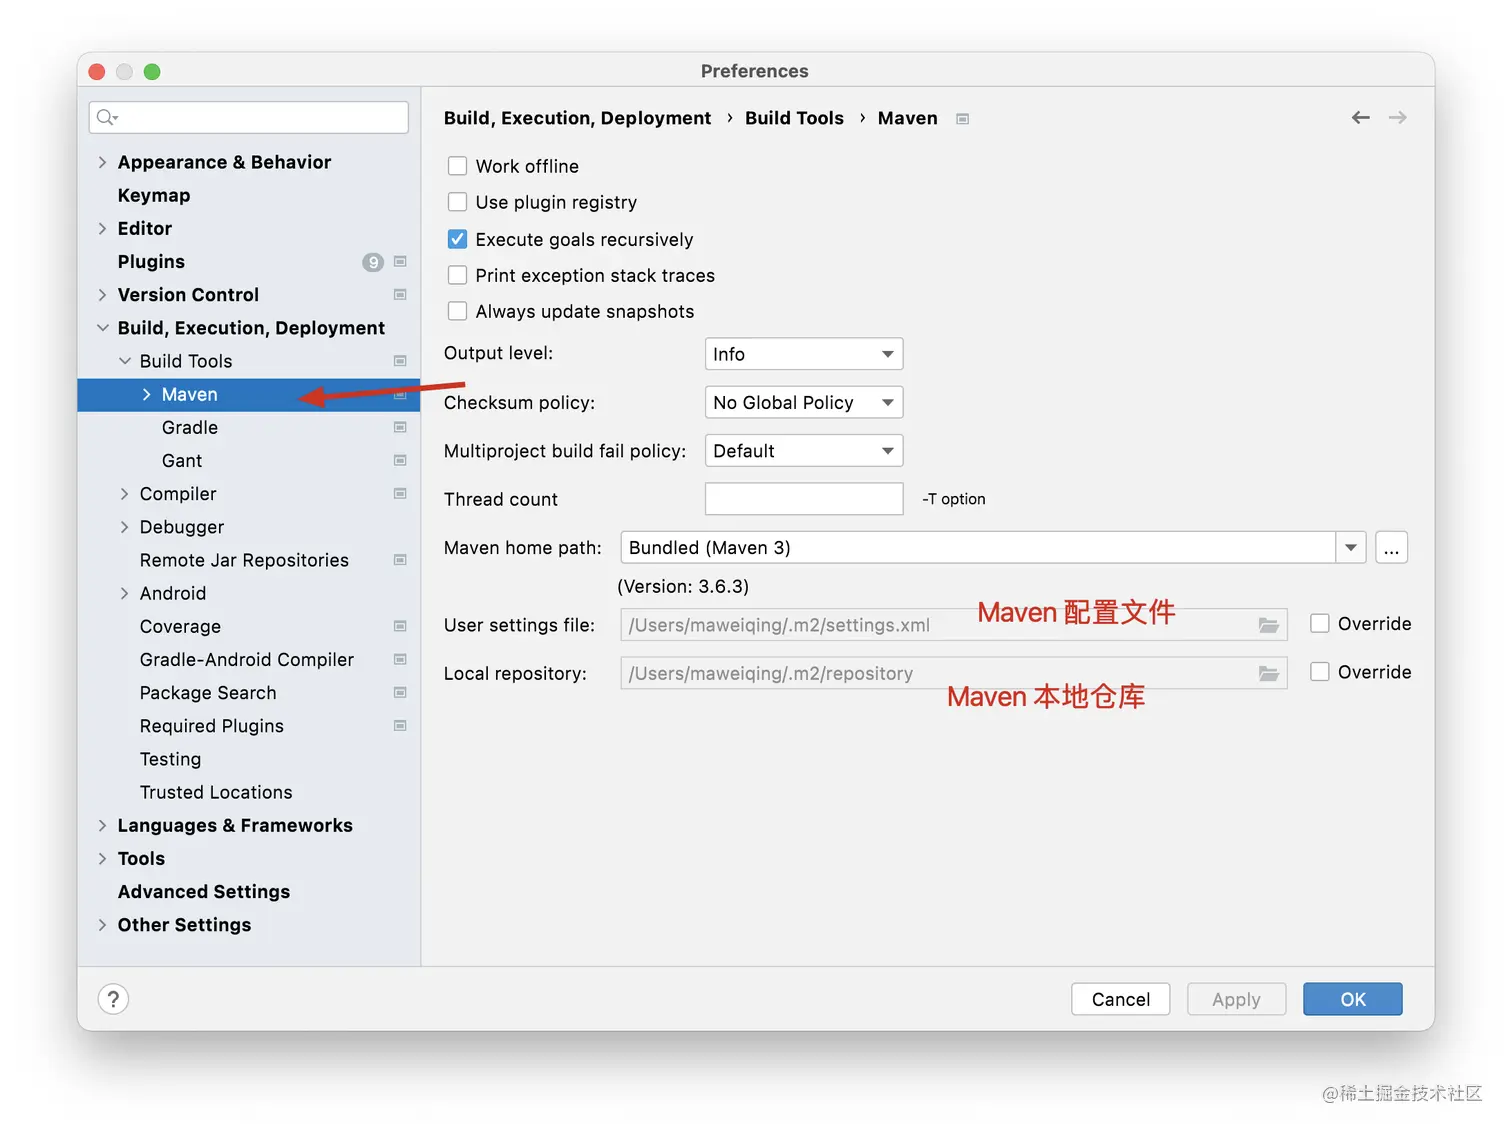Click the Thread count input field
The height and width of the screenshot is (1133, 1512).
coord(804,499)
